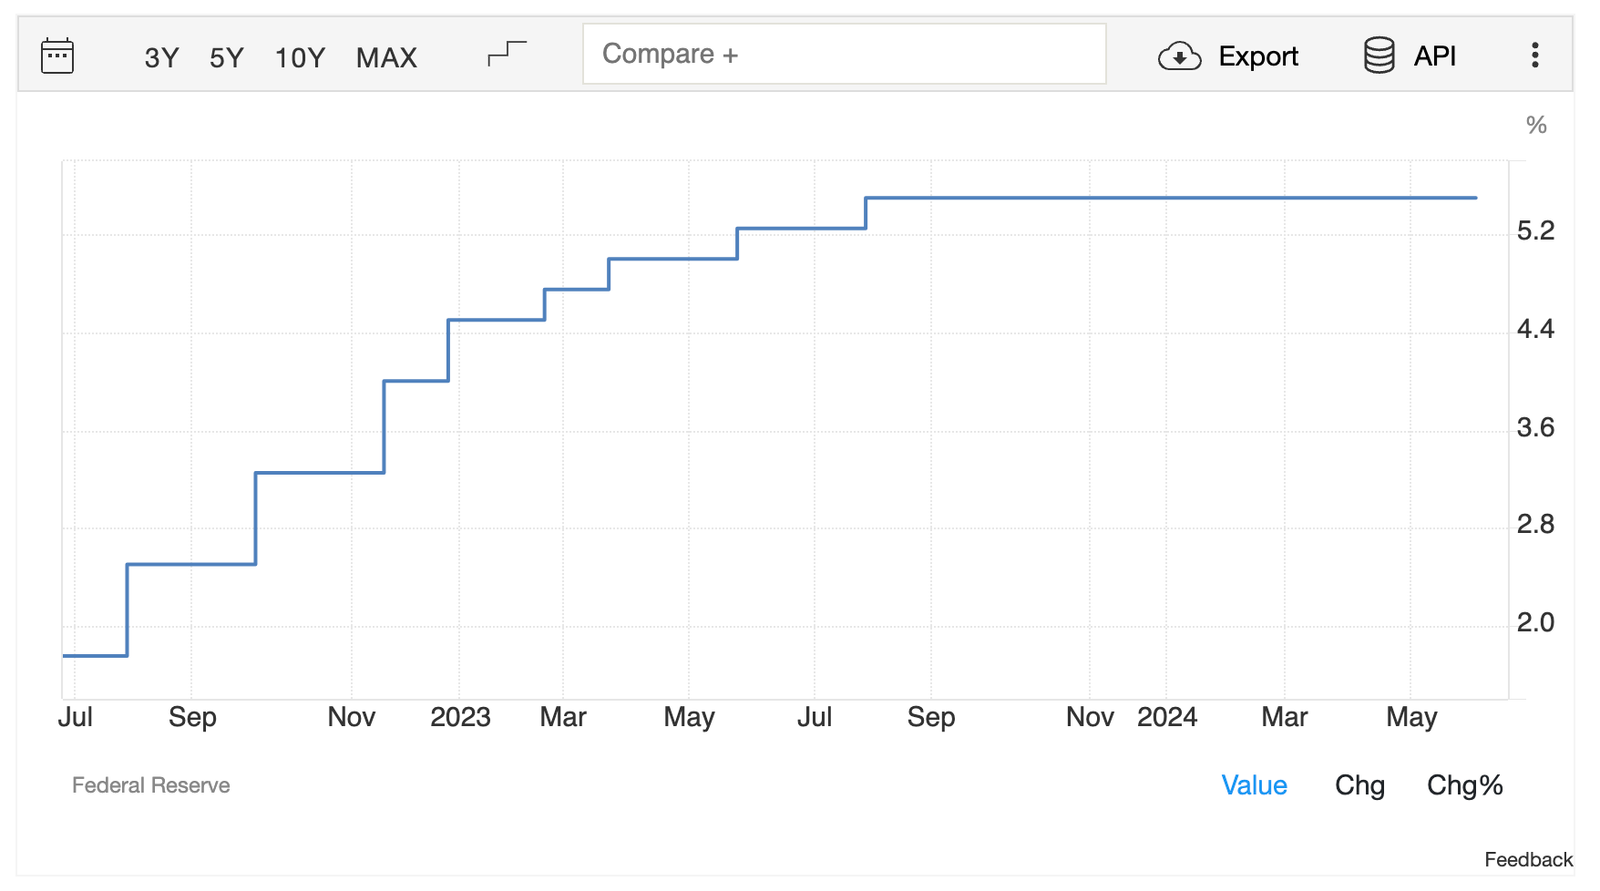Click the Export cloud download icon
The width and height of the screenshot is (1600, 891).
(x=1179, y=56)
